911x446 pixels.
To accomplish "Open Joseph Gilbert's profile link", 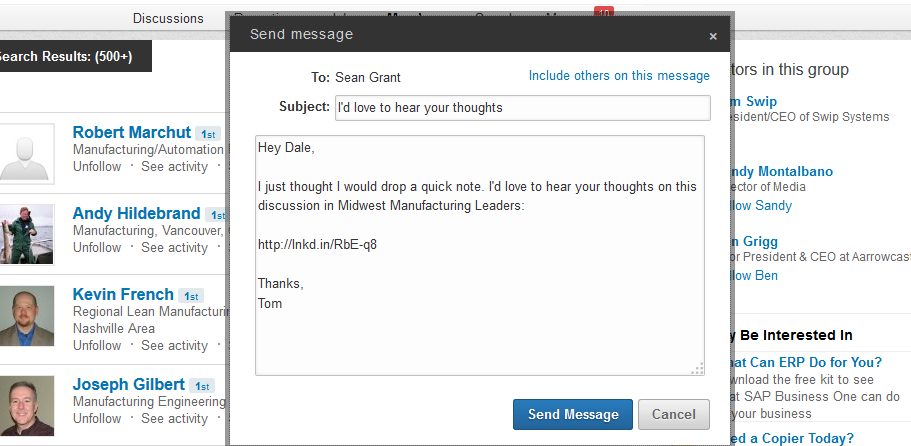I will pos(129,384).
